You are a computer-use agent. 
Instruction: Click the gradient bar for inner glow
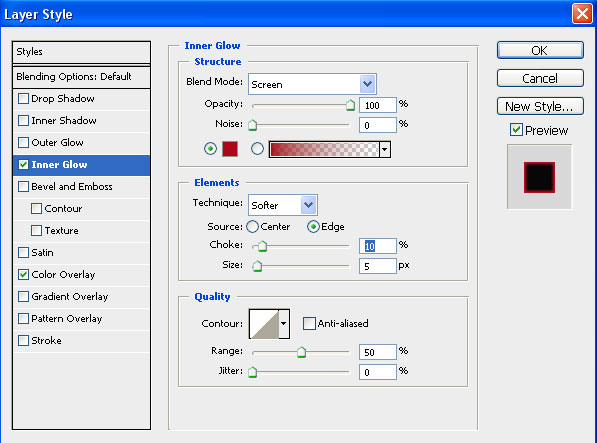tap(324, 149)
